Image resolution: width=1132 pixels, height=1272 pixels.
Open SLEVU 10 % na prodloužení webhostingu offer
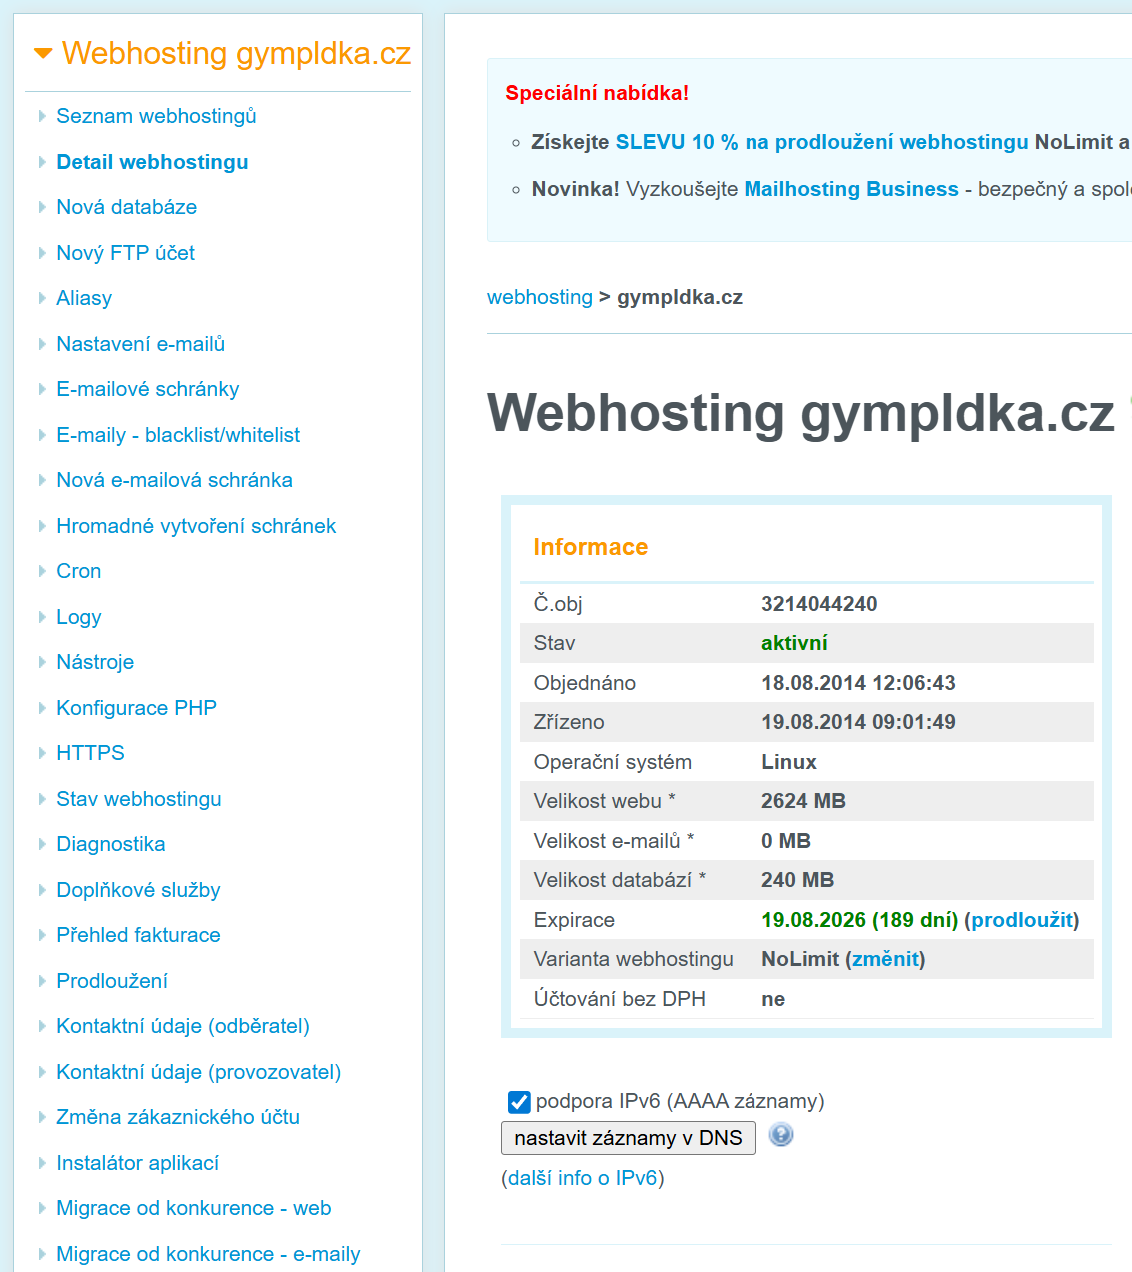point(822,142)
